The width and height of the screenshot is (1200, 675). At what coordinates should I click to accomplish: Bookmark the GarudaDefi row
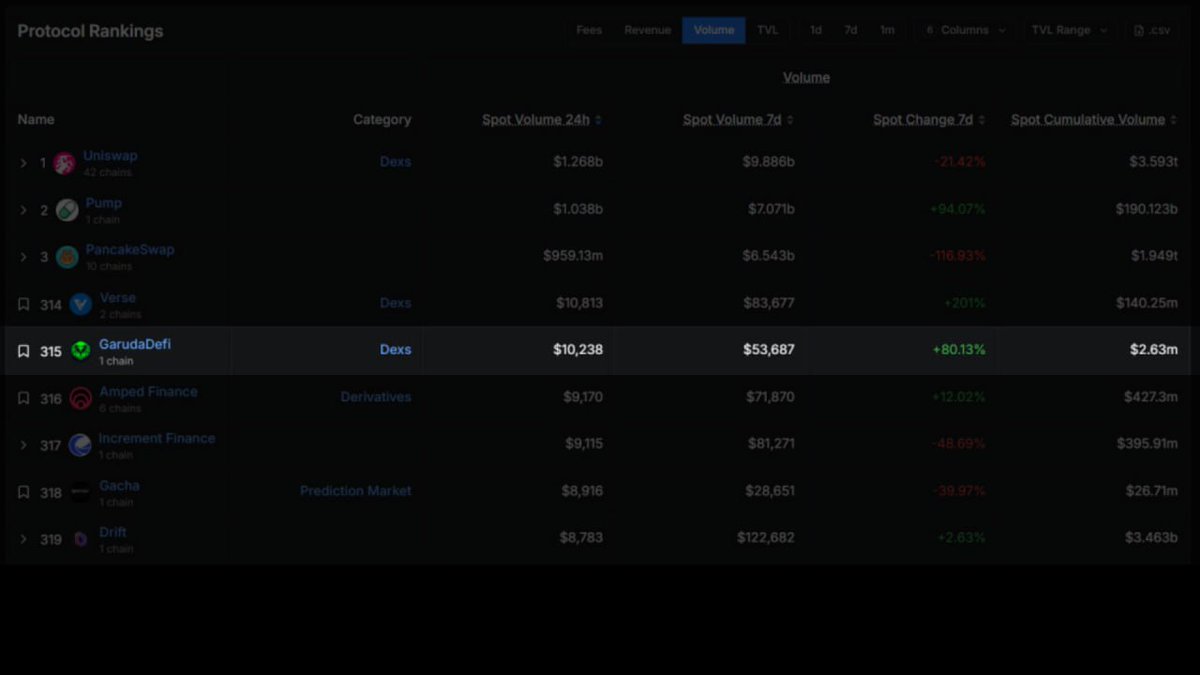24,351
